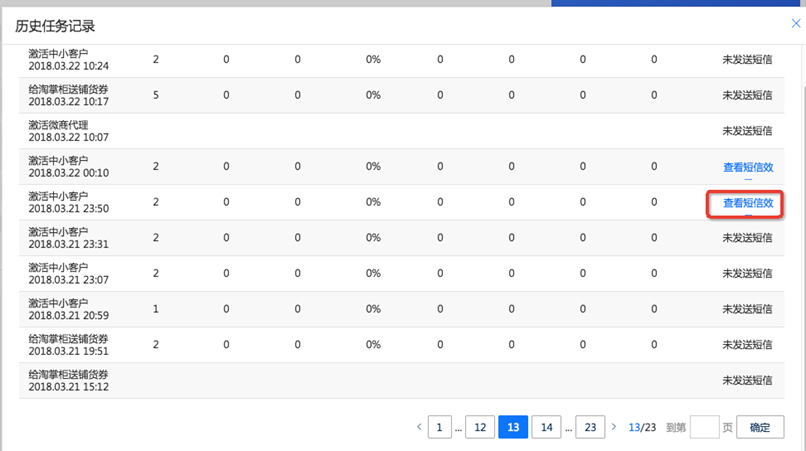Close the 历史任务记录 dialog
The image size is (806, 451).
click(796, 24)
